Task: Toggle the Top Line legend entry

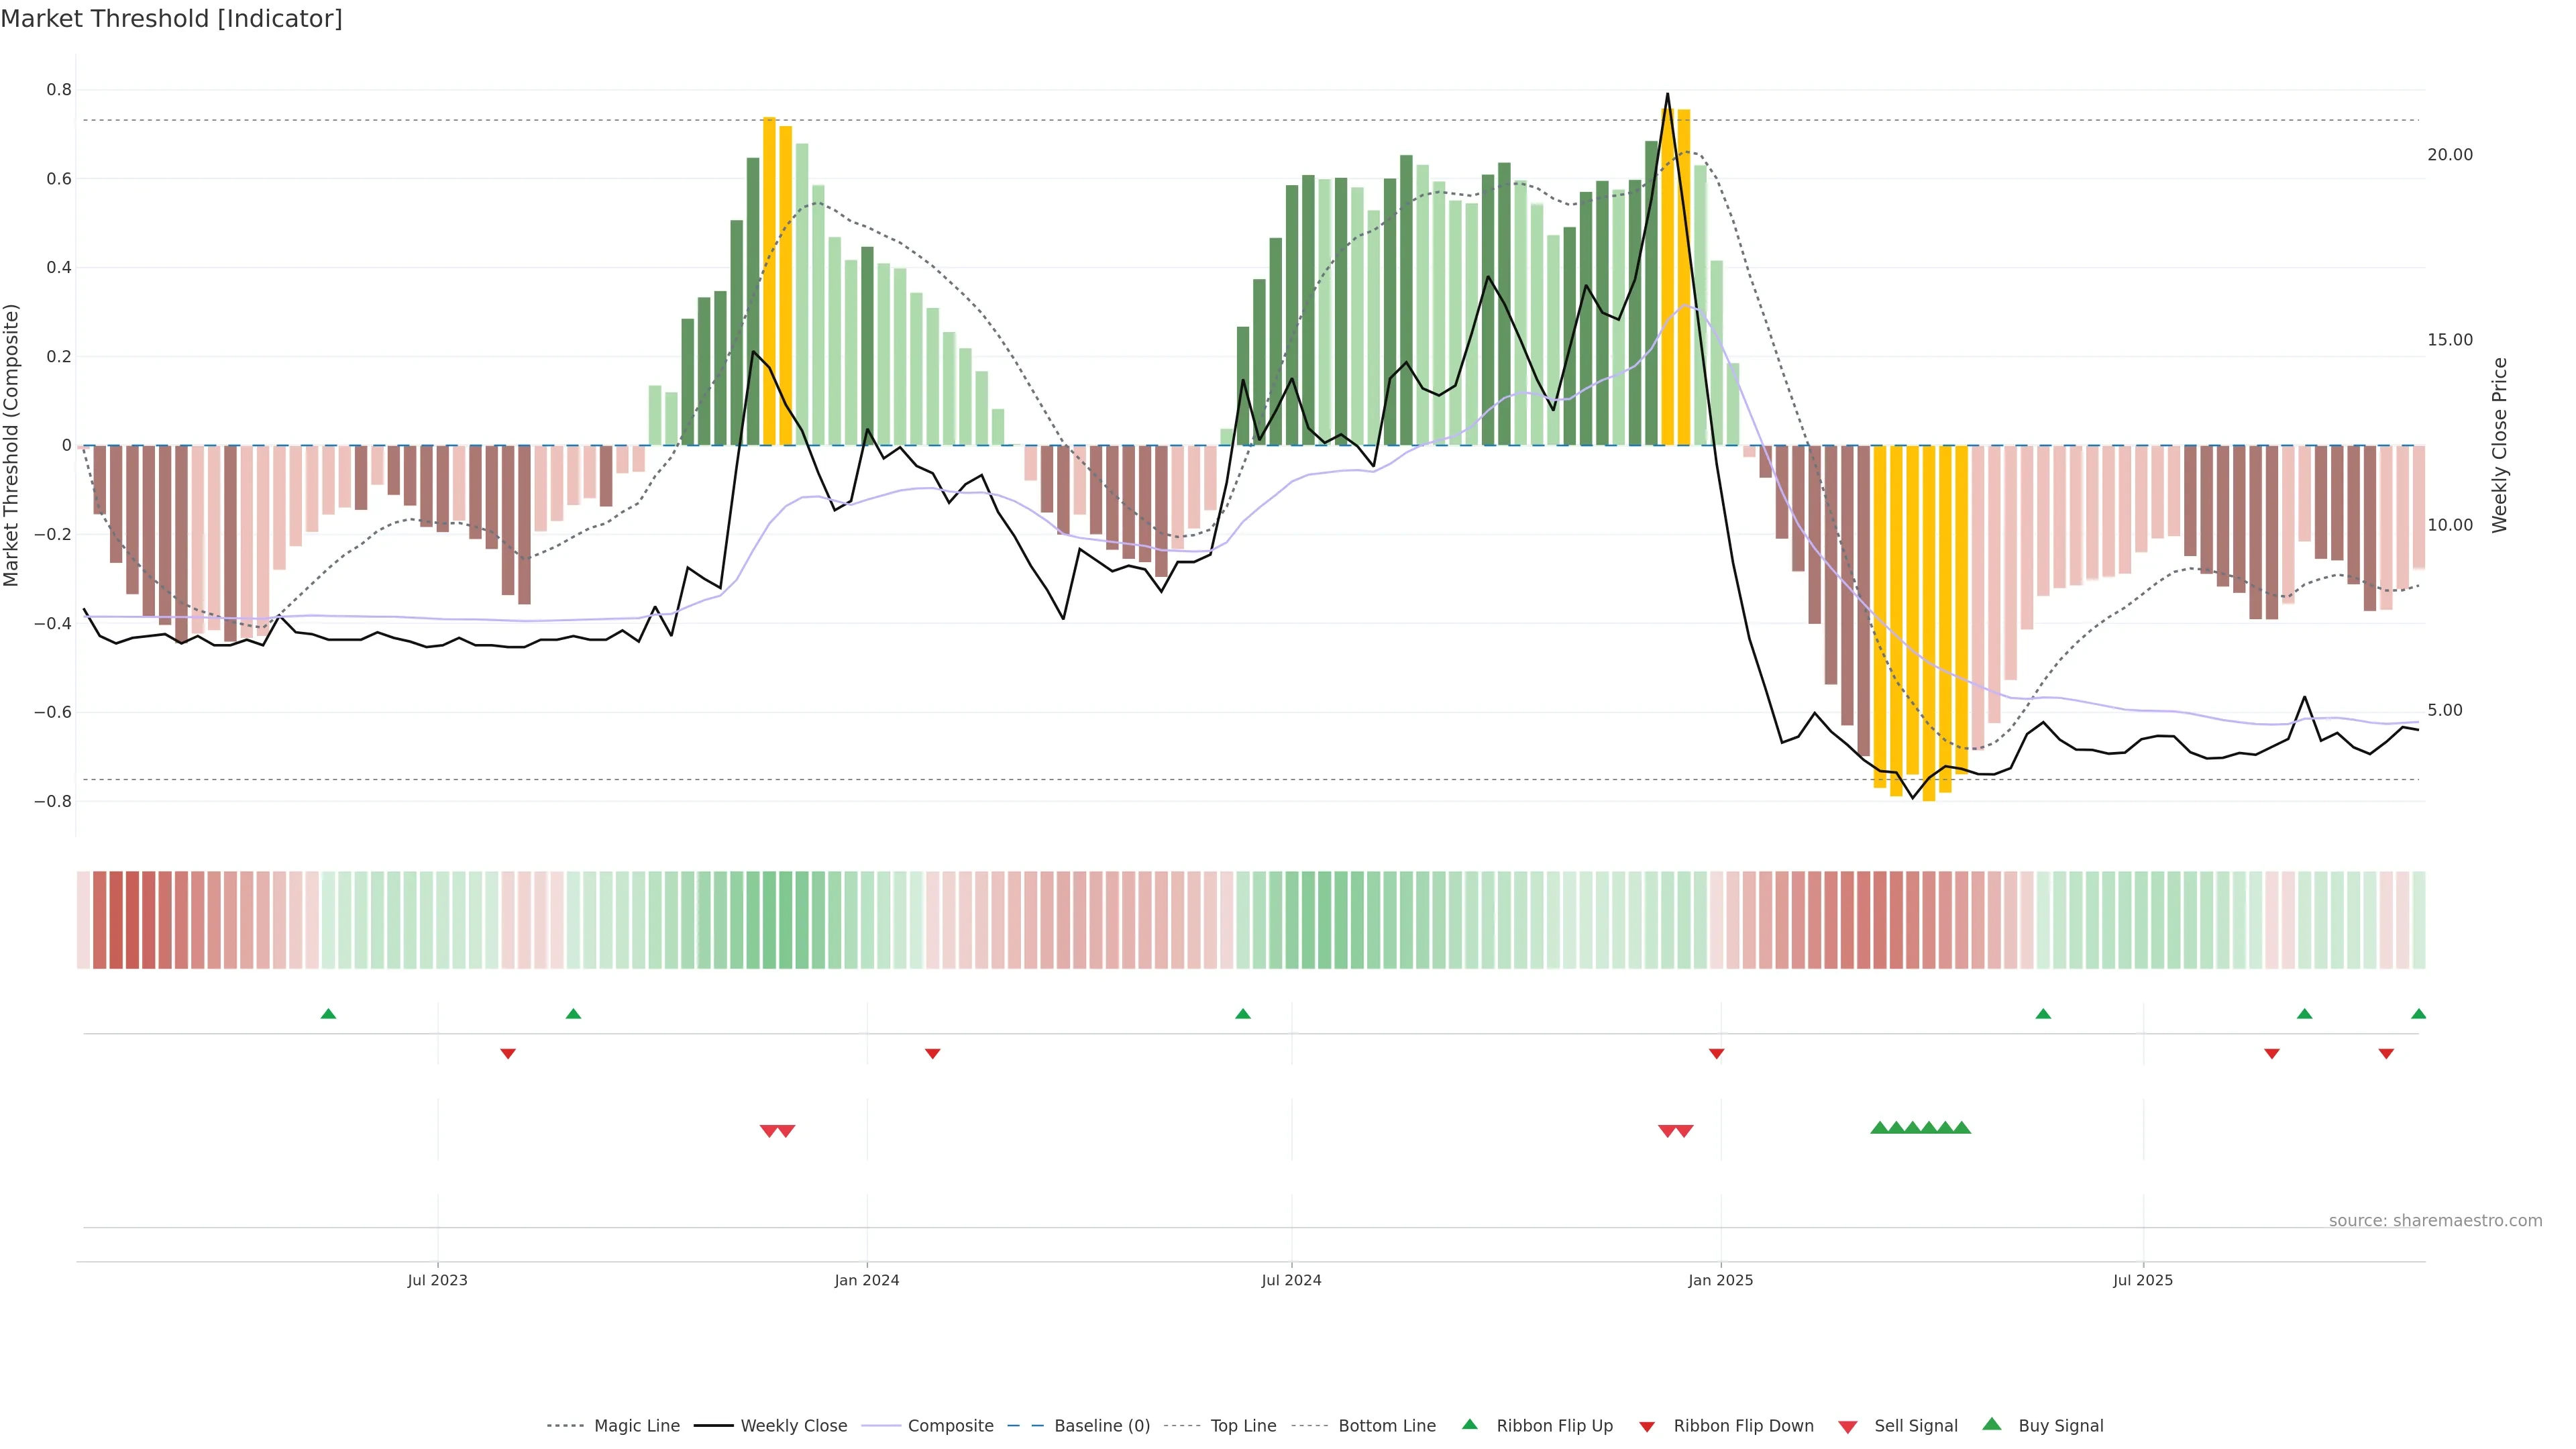Action: (x=1243, y=1426)
